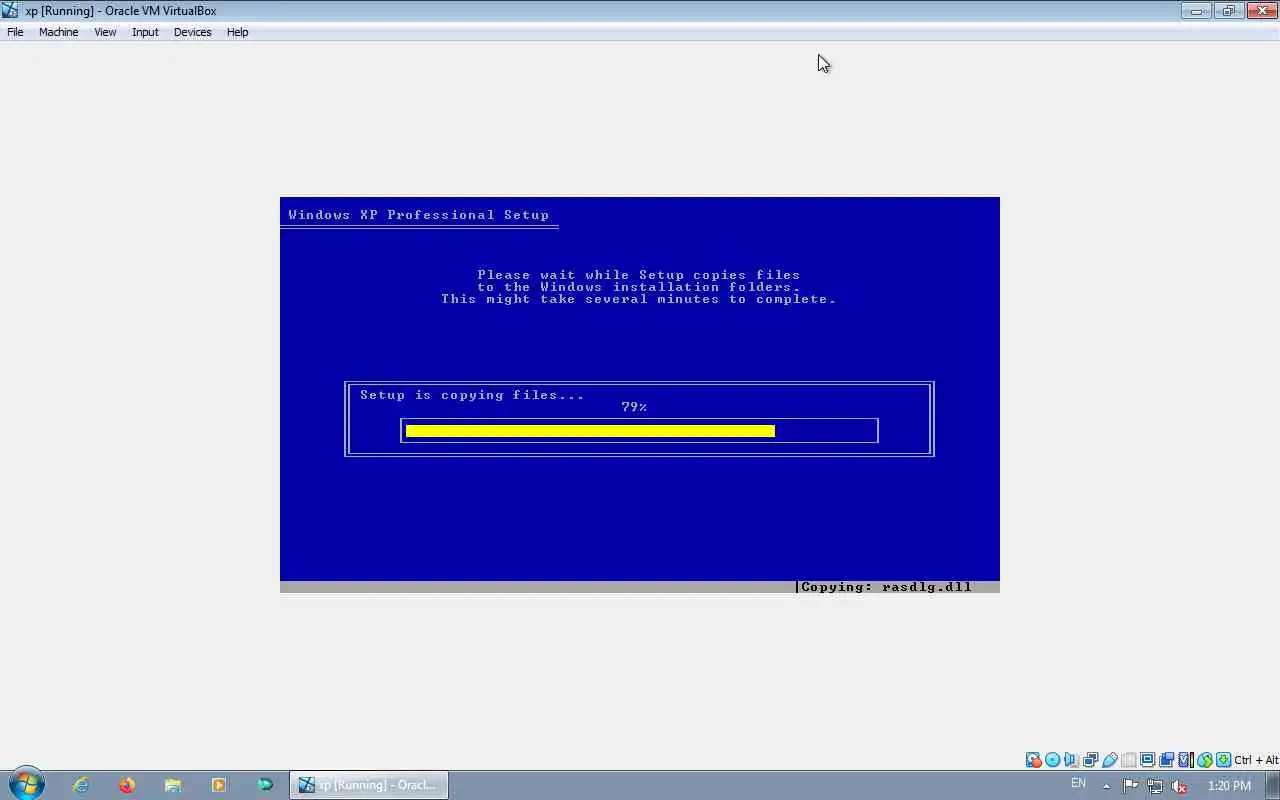Open the Devices menu
Viewport: 1280px width, 800px height.
coord(192,32)
